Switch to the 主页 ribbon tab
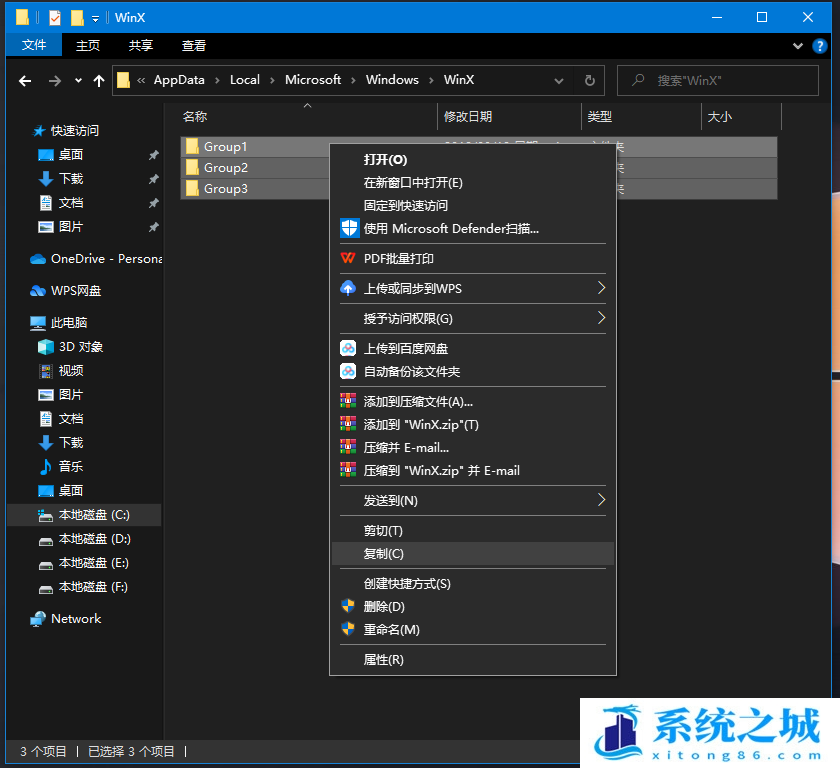Viewport: 840px width, 768px height. (x=87, y=46)
